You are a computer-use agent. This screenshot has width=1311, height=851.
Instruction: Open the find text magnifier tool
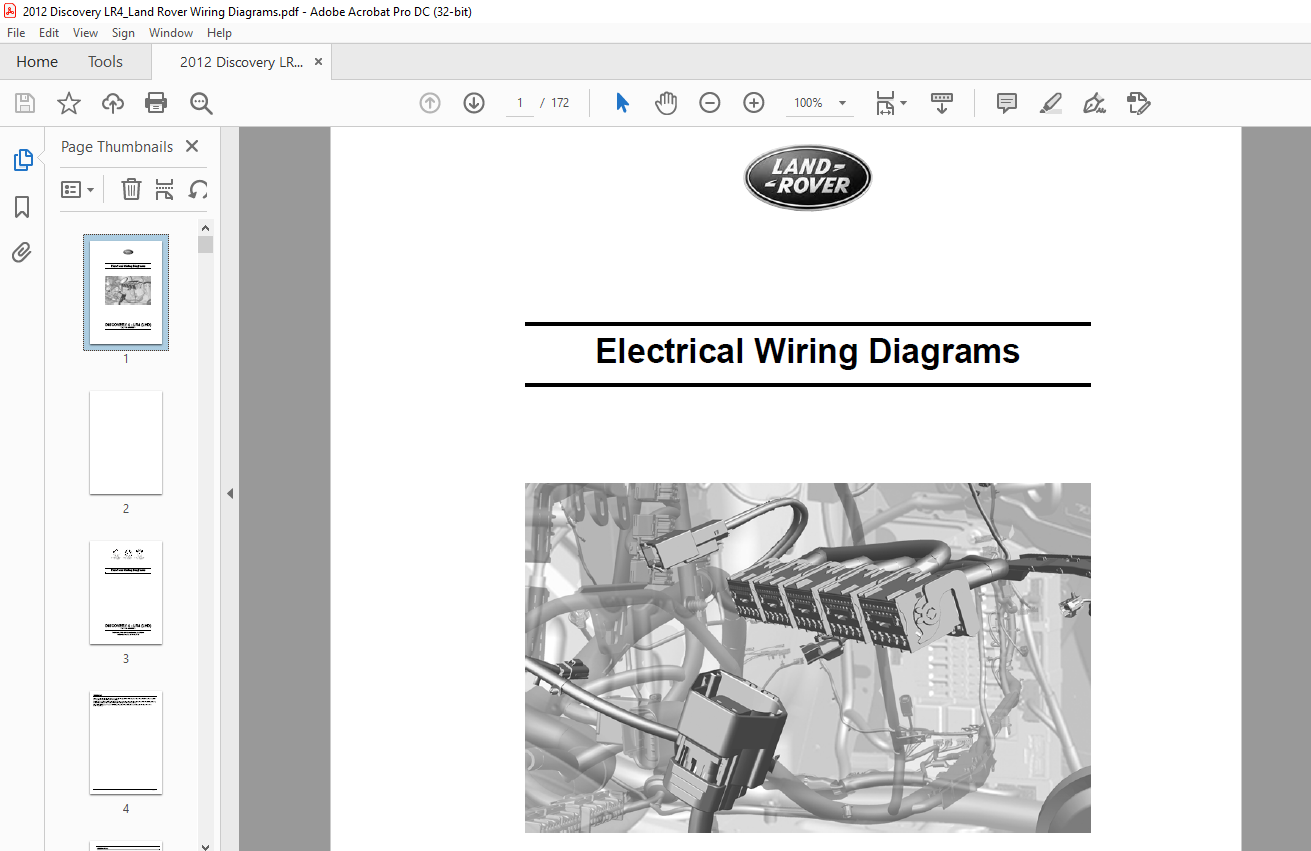pyautogui.click(x=201, y=103)
